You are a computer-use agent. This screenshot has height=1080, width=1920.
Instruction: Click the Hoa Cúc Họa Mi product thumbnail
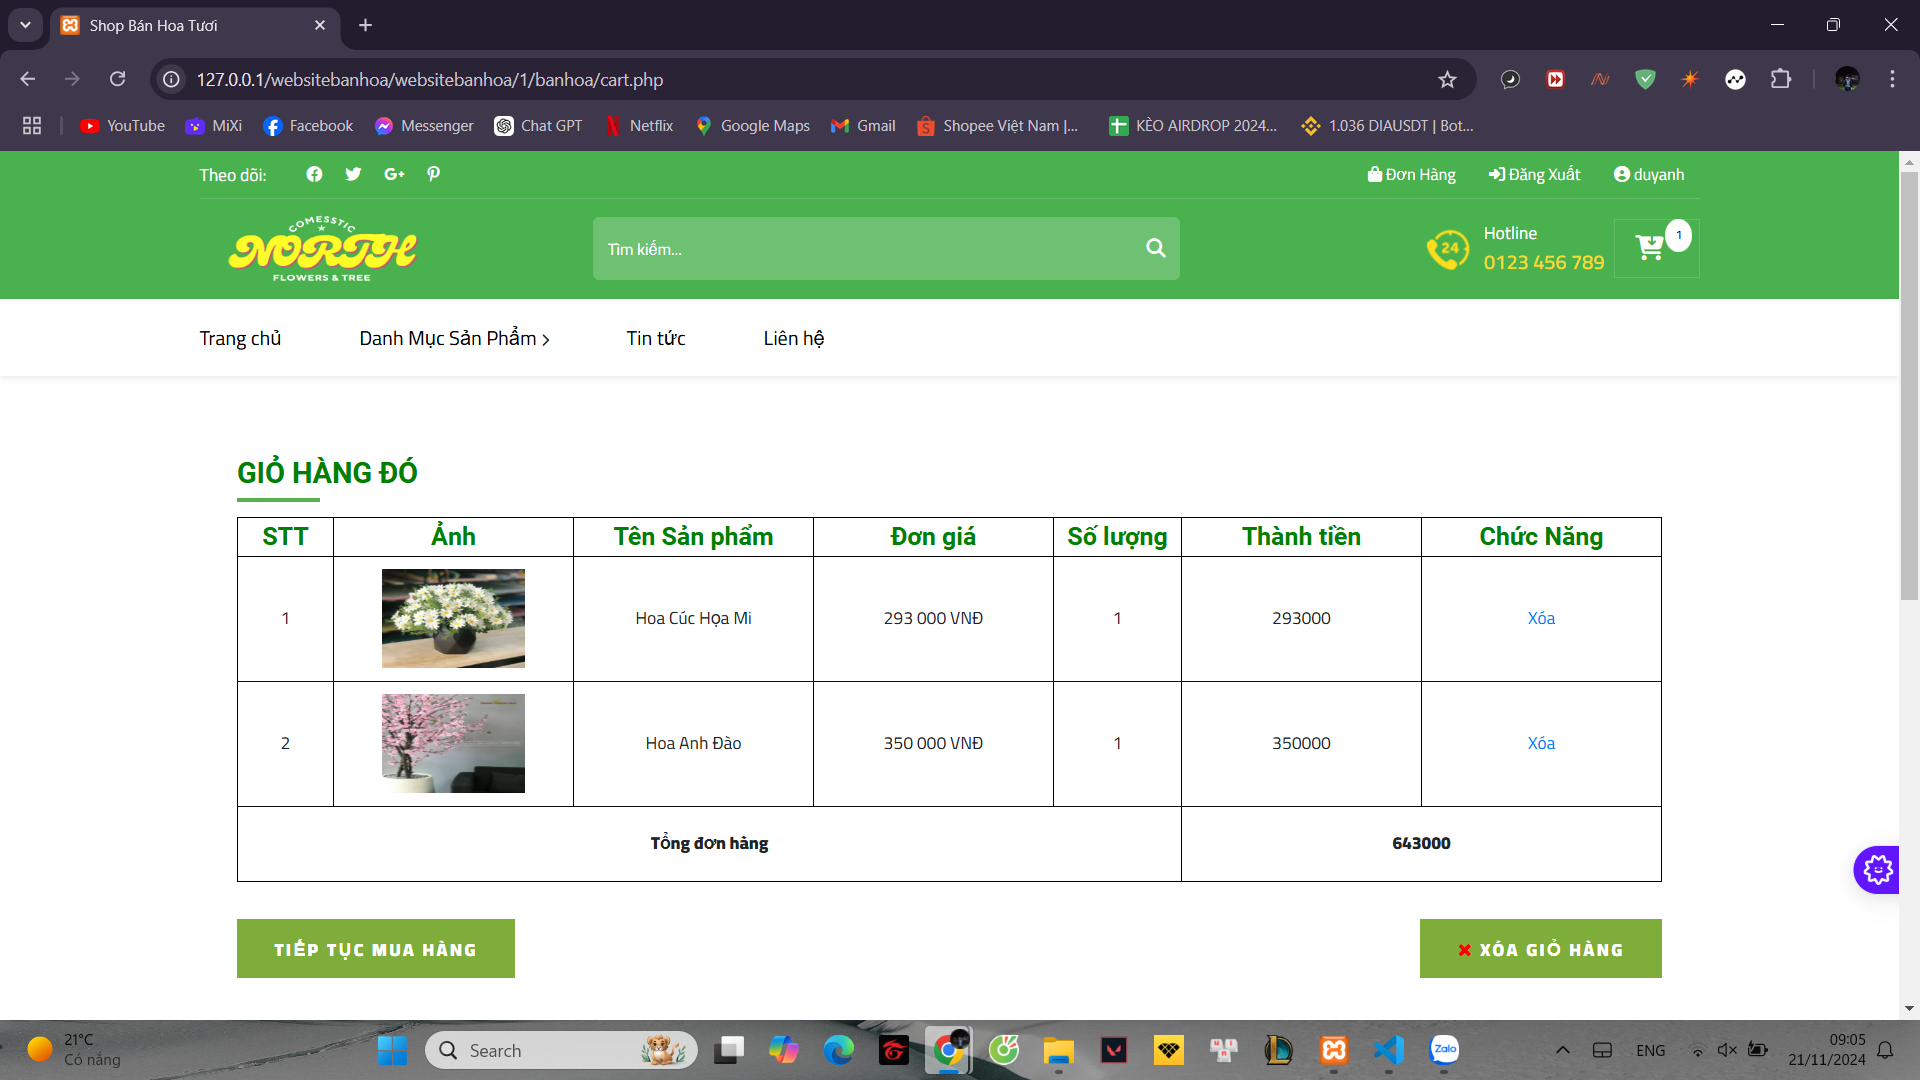tap(452, 617)
